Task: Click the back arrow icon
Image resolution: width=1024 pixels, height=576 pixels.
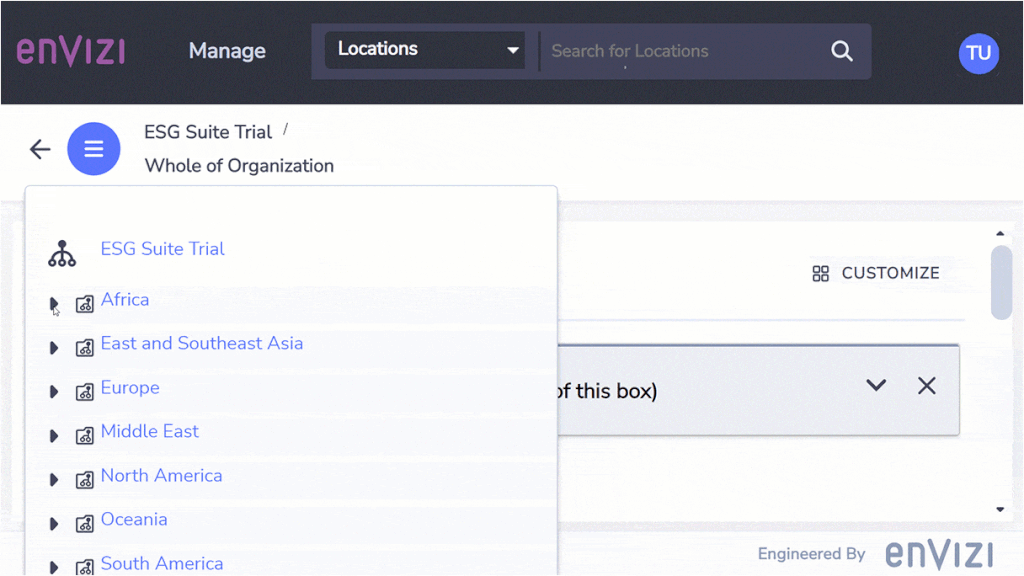Action: coord(40,149)
